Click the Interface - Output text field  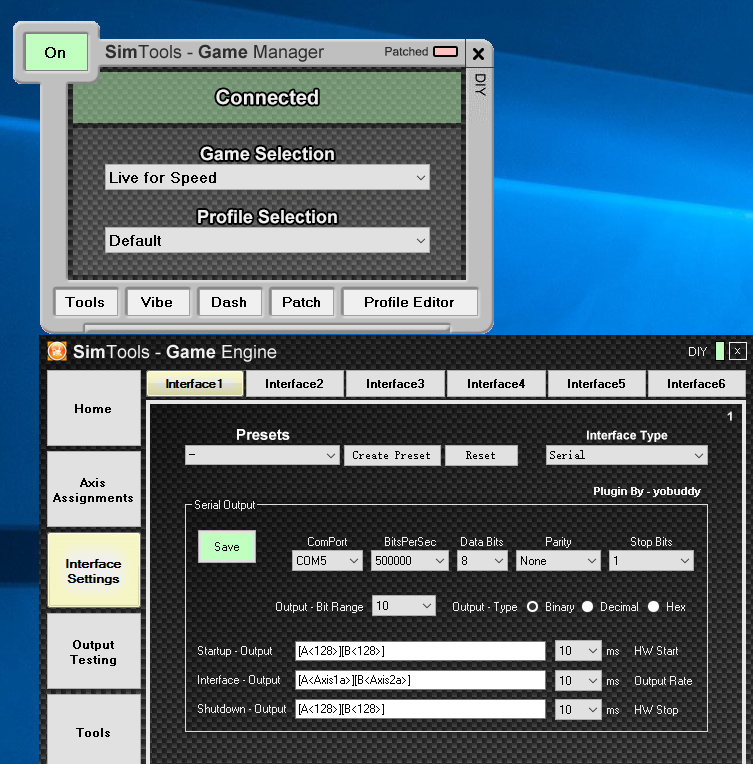pyautogui.click(x=420, y=680)
